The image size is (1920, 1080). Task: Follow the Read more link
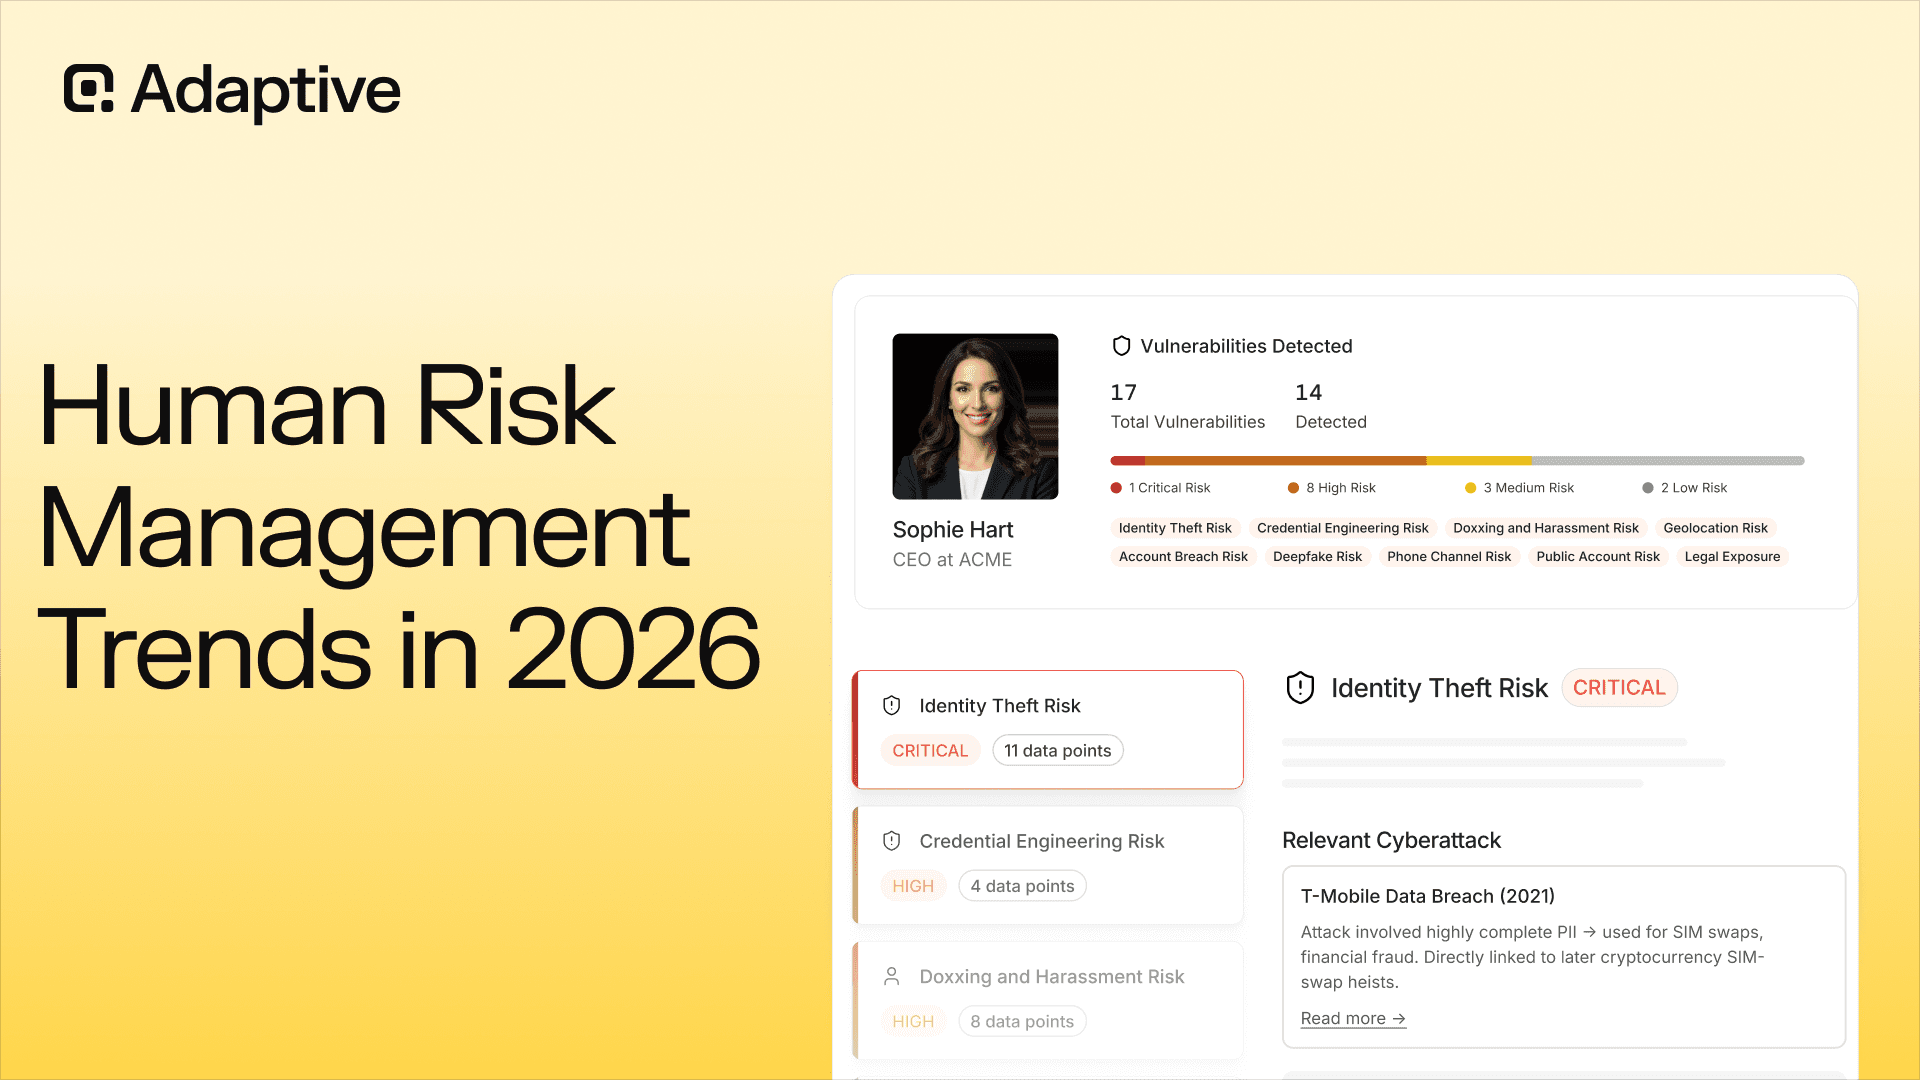[1353, 1018]
